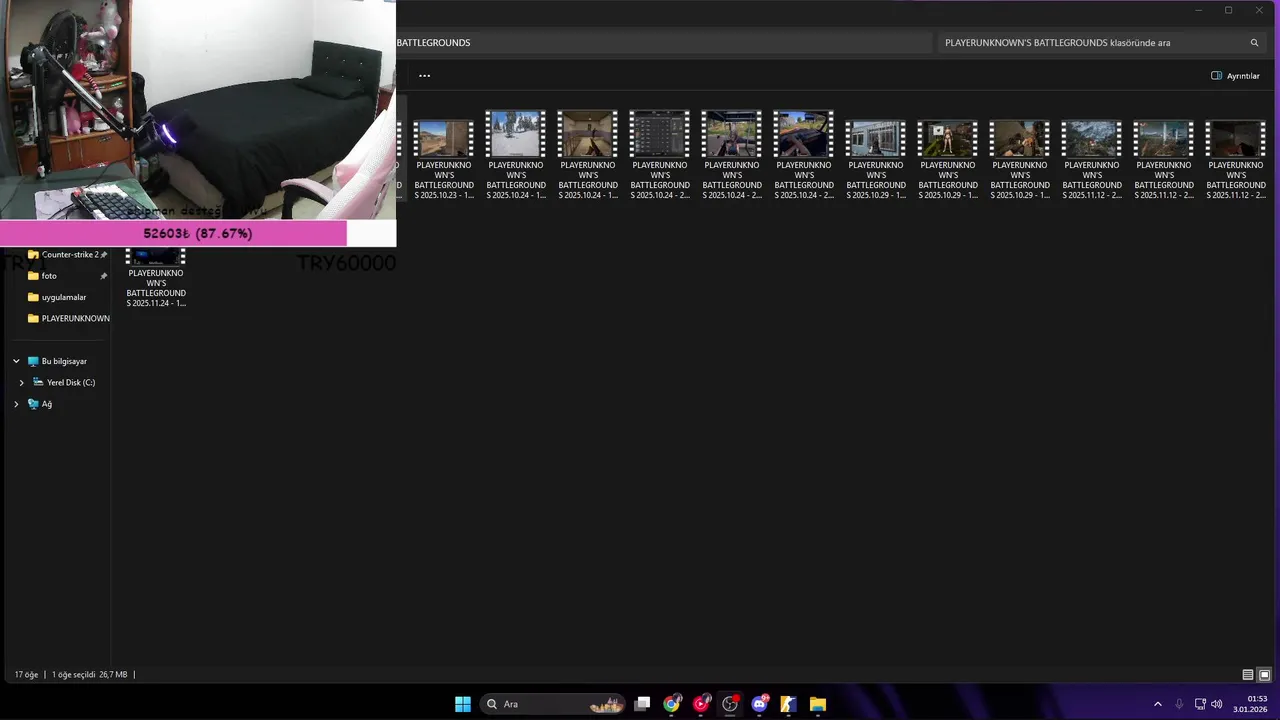Viewport: 1280px width, 720px height.
Task: Open the Windows Start menu
Action: pyautogui.click(x=463, y=704)
